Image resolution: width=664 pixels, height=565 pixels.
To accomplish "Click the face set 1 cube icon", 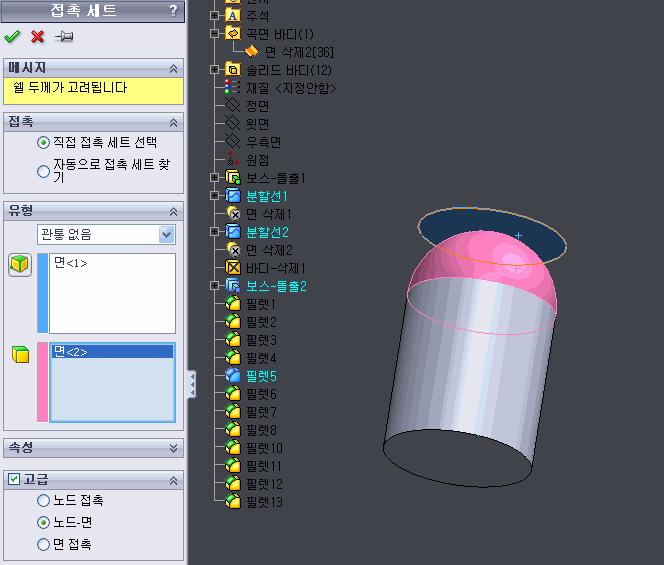I will [x=20, y=264].
